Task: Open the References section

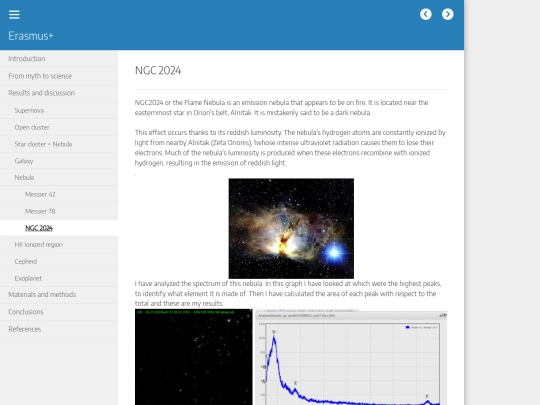Action: (59, 329)
